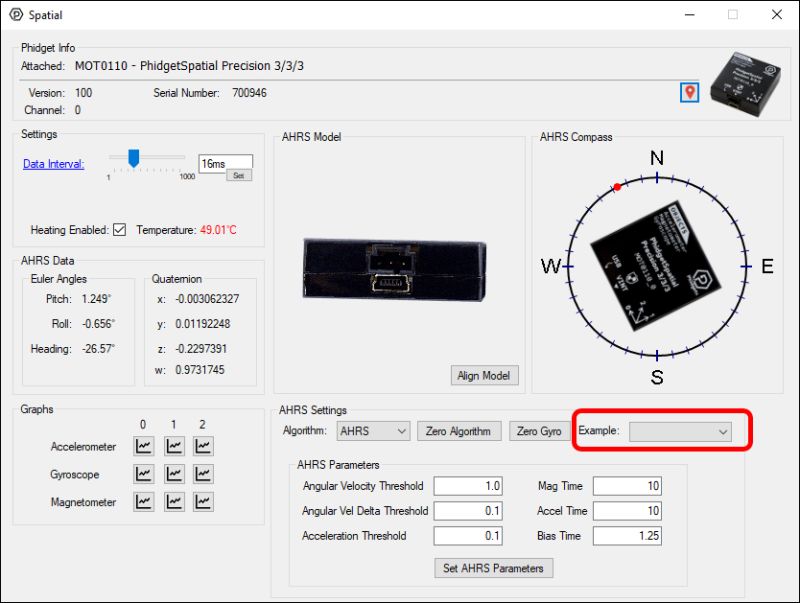Open the Magnetometer axis 1 graph
Viewport: 800px width, 603px height.
(174, 502)
